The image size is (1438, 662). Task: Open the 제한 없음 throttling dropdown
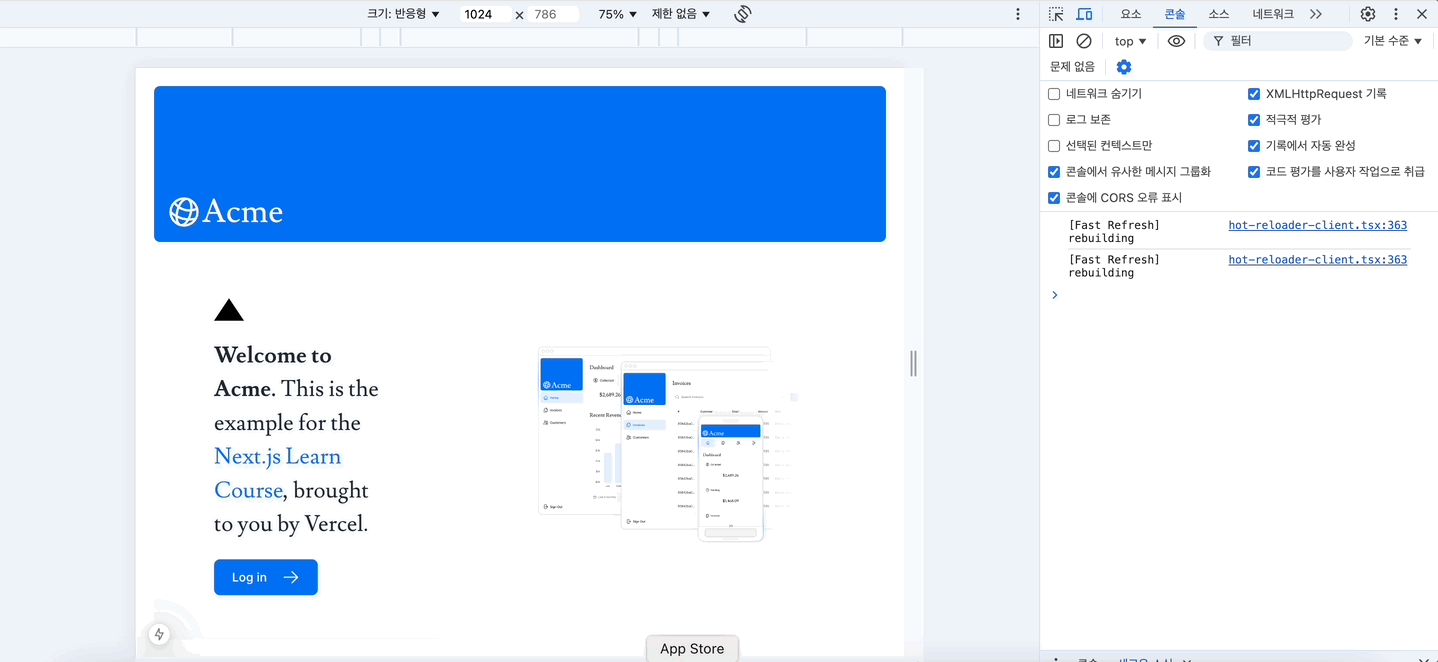click(681, 14)
